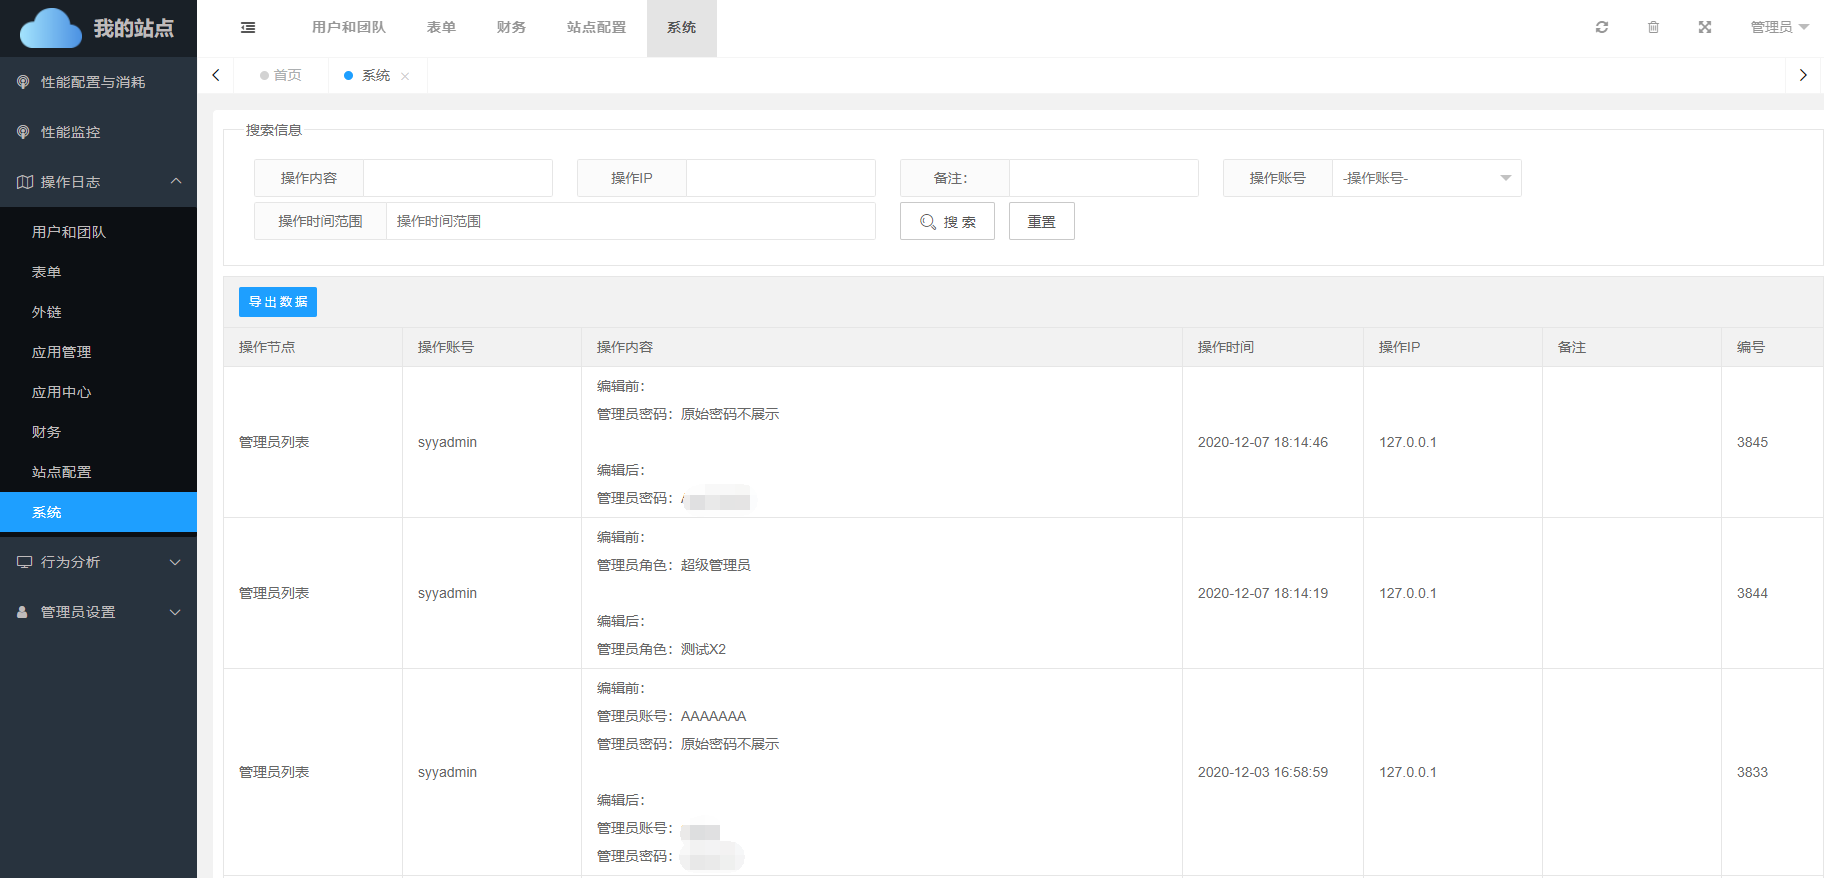Close the 系统 tab with the x icon
This screenshot has width=1824, height=878.
coord(405,76)
